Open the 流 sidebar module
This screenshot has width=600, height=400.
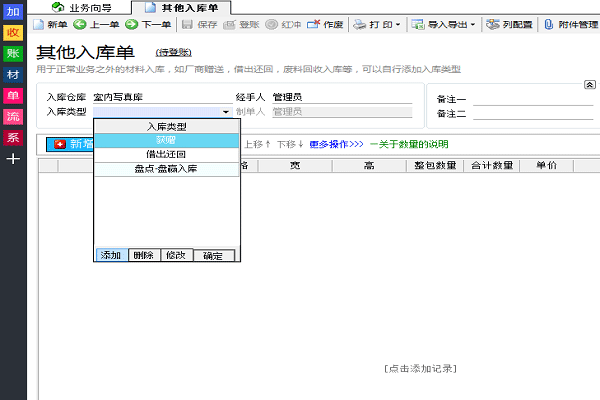13,117
